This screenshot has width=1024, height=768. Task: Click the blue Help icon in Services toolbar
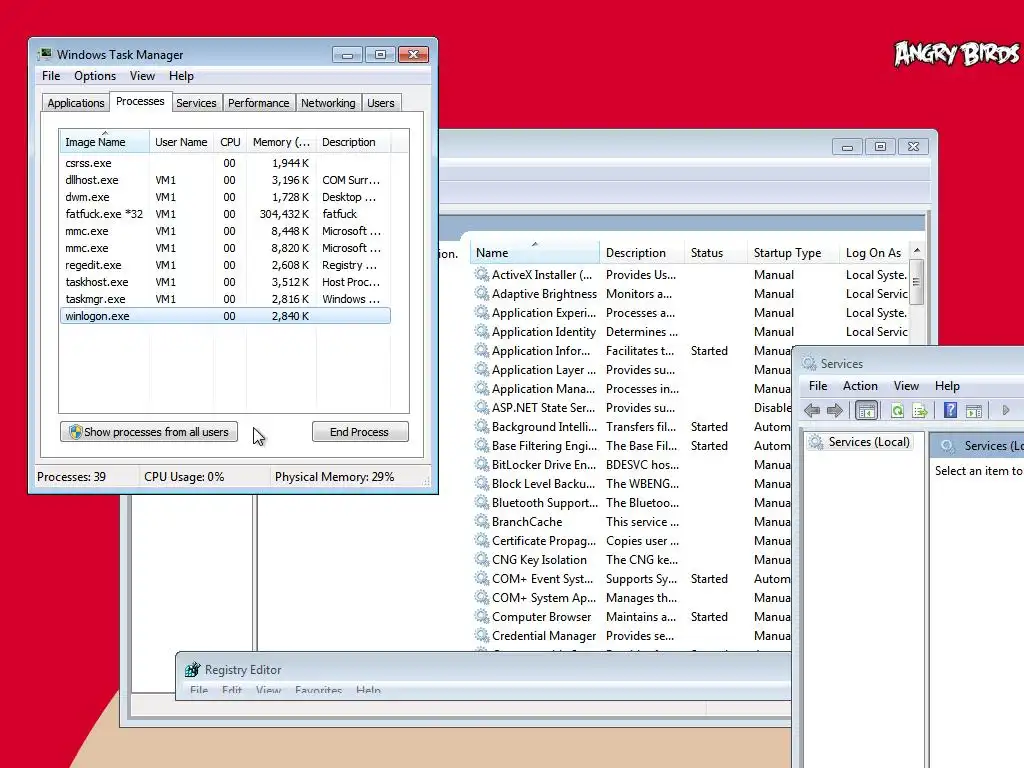click(x=950, y=410)
